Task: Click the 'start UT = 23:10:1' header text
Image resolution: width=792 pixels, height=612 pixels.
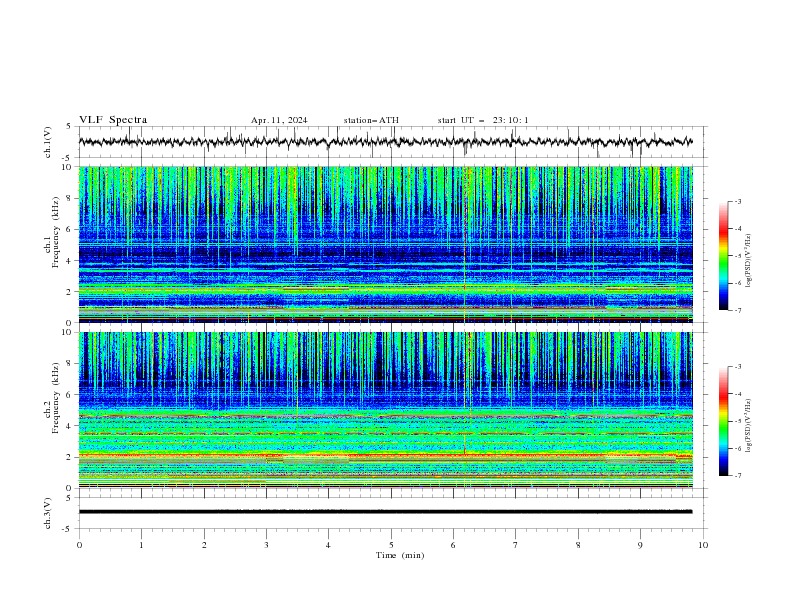Action: [x=483, y=120]
